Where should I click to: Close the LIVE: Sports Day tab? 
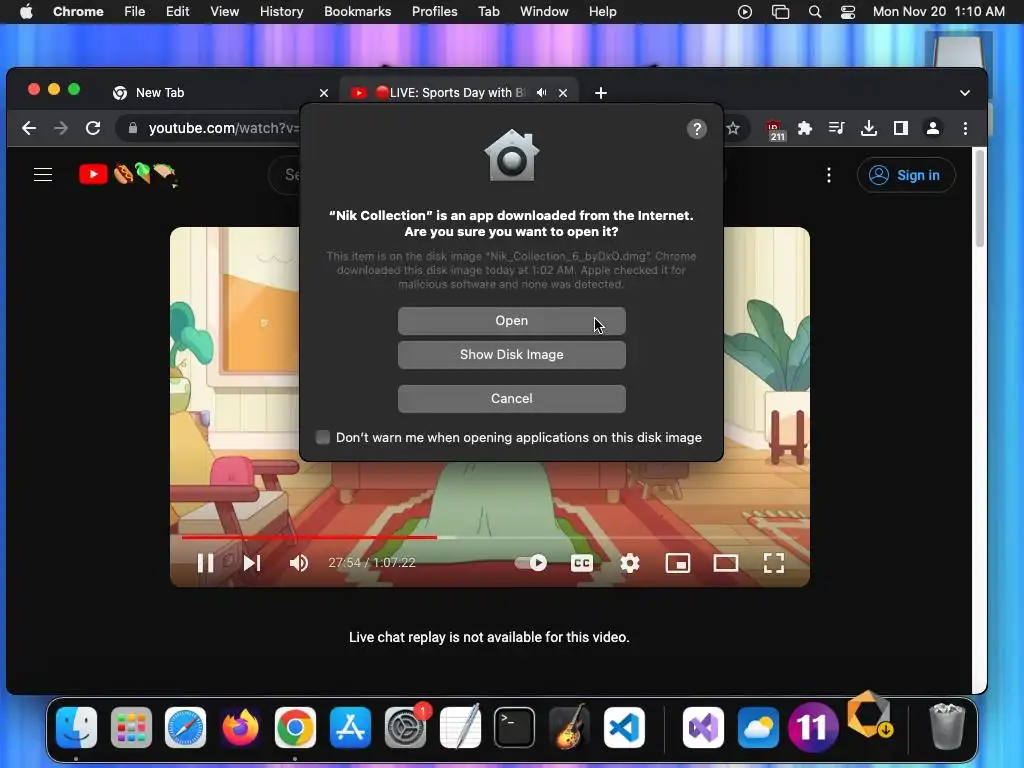(x=563, y=93)
